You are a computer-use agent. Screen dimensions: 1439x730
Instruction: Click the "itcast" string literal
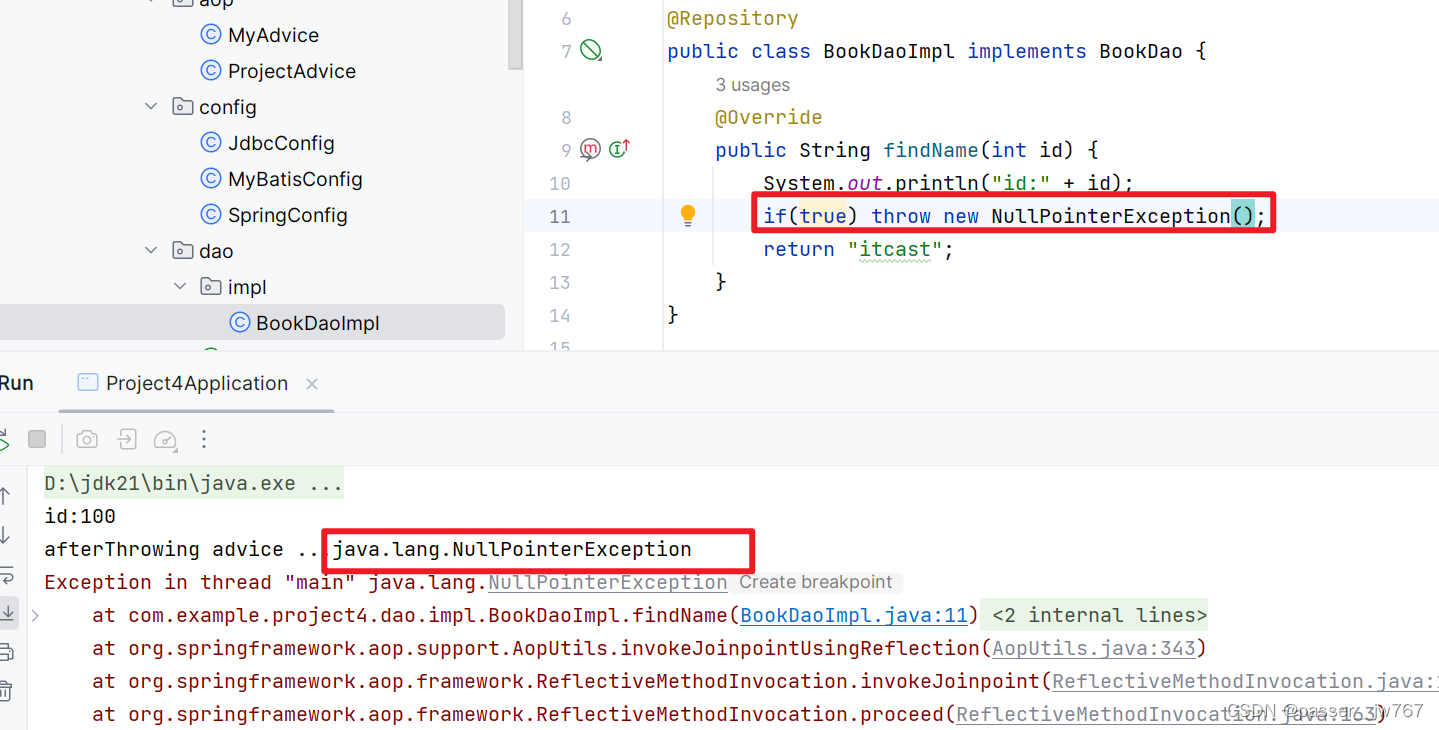(x=895, y=249)
